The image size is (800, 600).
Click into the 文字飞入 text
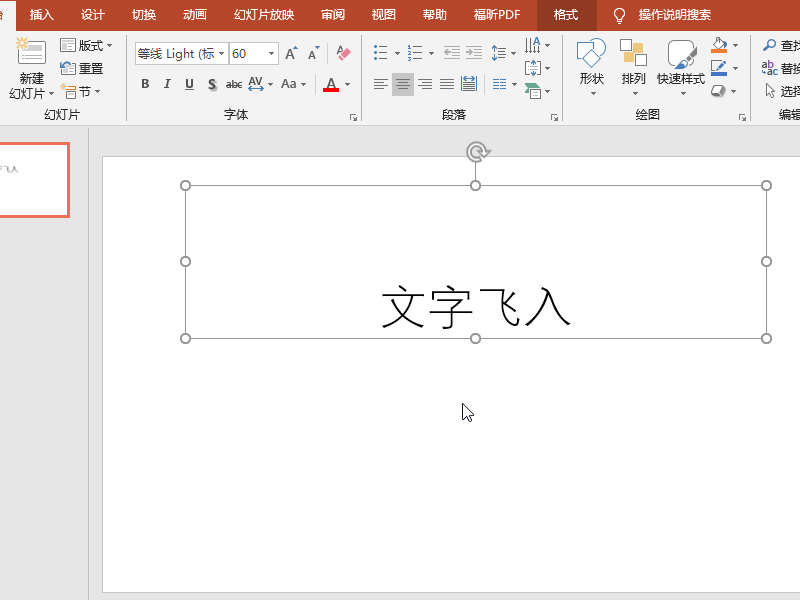pos(476,307)
